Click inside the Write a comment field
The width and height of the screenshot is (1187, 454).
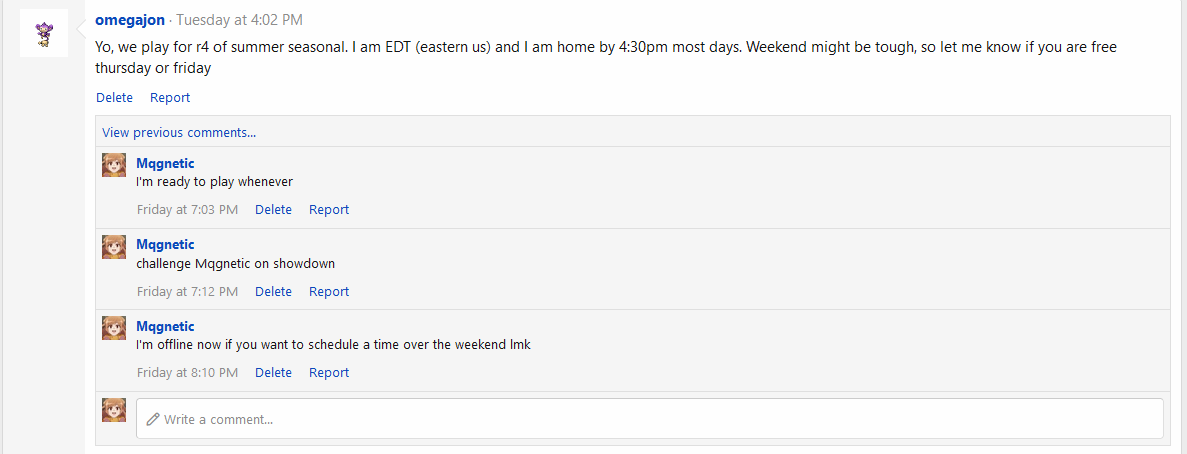tap(650, 419)
